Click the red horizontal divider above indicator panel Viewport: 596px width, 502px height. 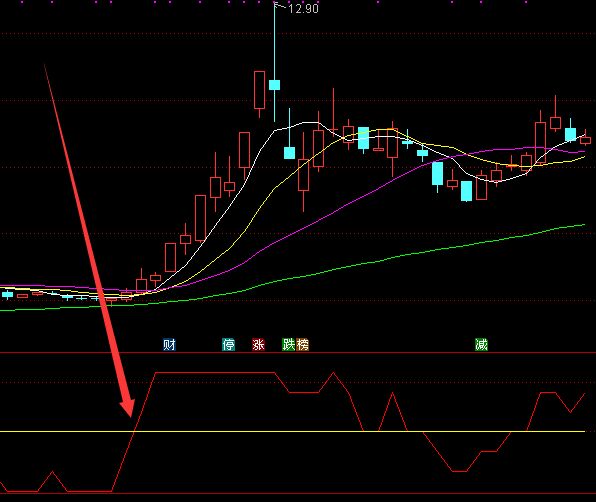[x=298, y=353]
